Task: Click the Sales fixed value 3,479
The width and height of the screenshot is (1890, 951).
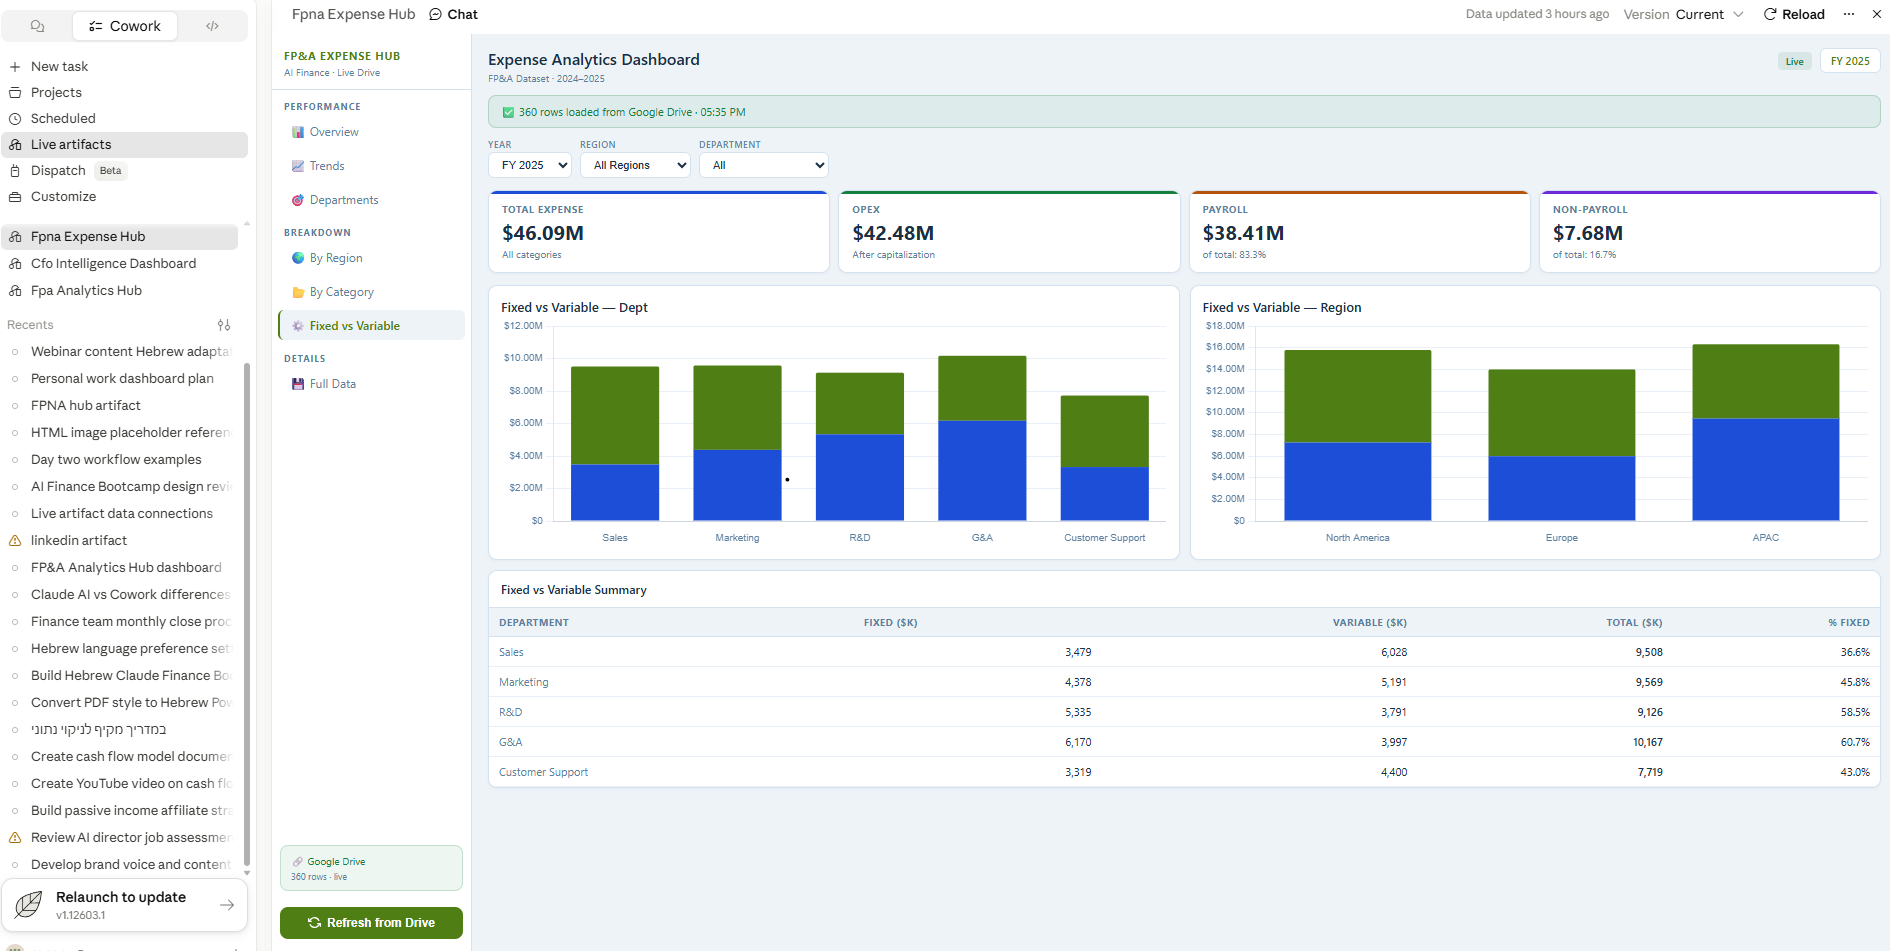Action: pyautogui.click(x=1078, y=652)
